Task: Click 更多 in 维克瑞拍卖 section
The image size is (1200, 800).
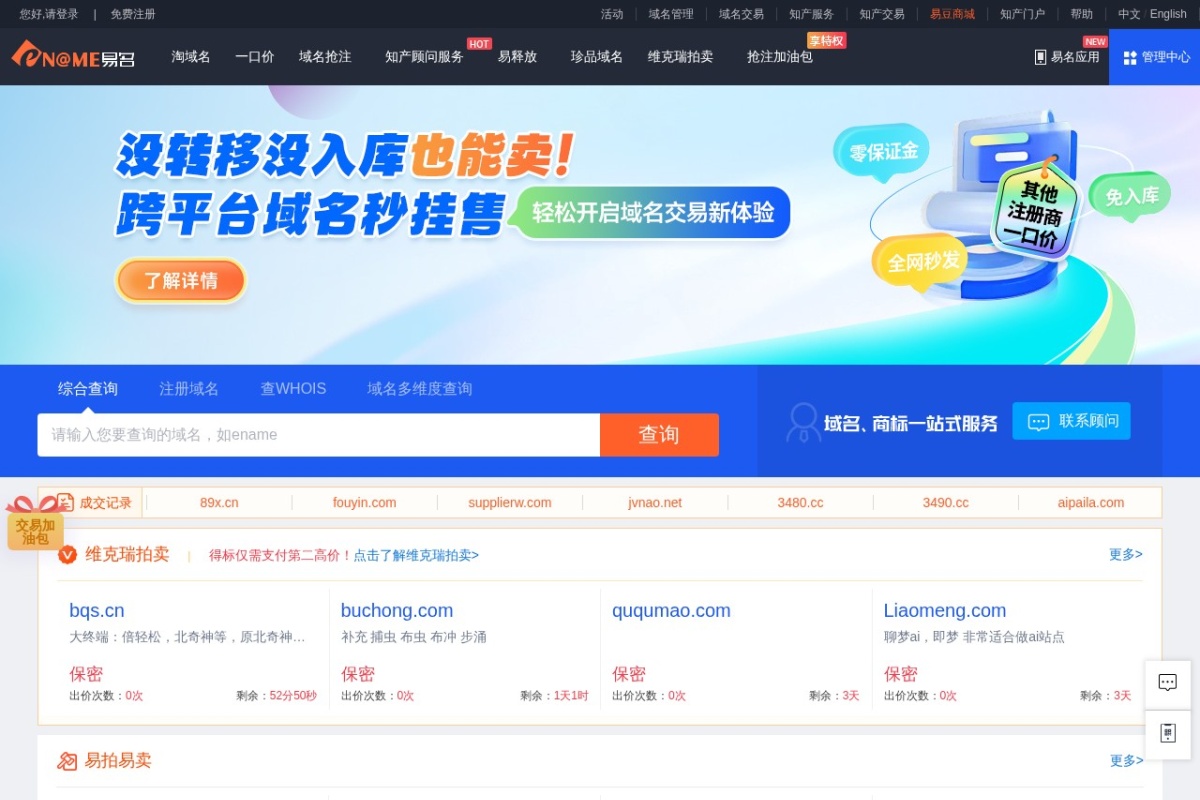Action: (x=1126, y=554)
